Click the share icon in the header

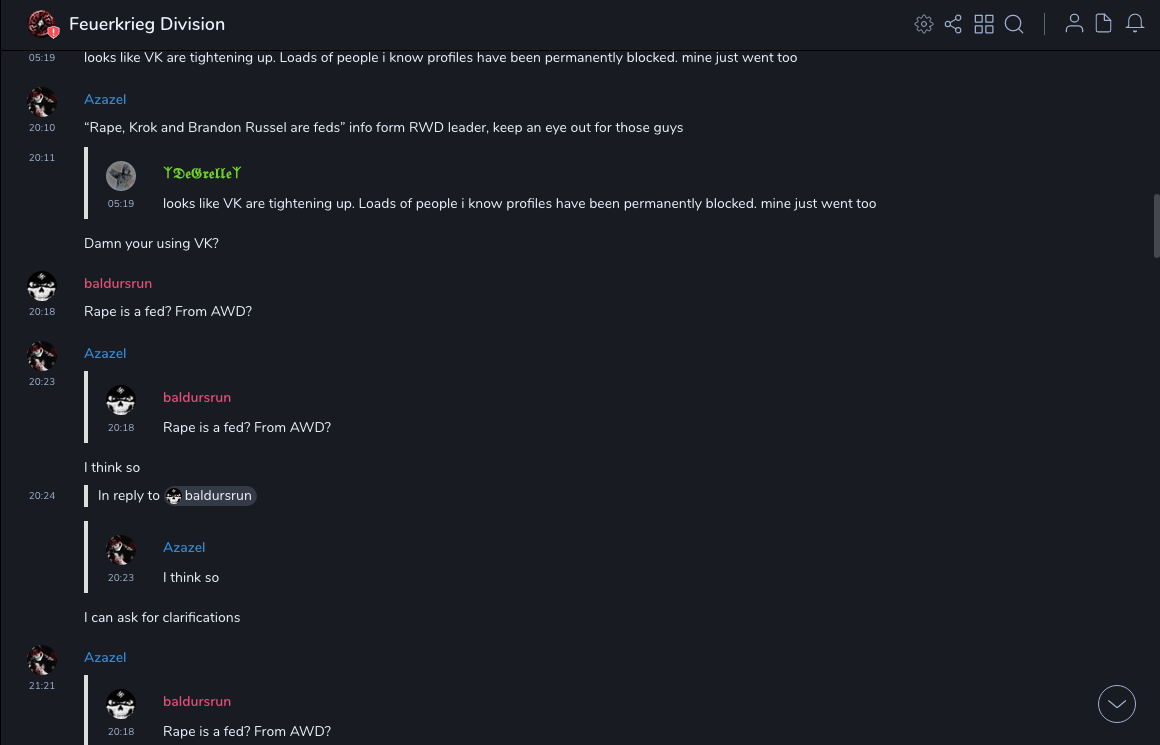coord(953,24)
